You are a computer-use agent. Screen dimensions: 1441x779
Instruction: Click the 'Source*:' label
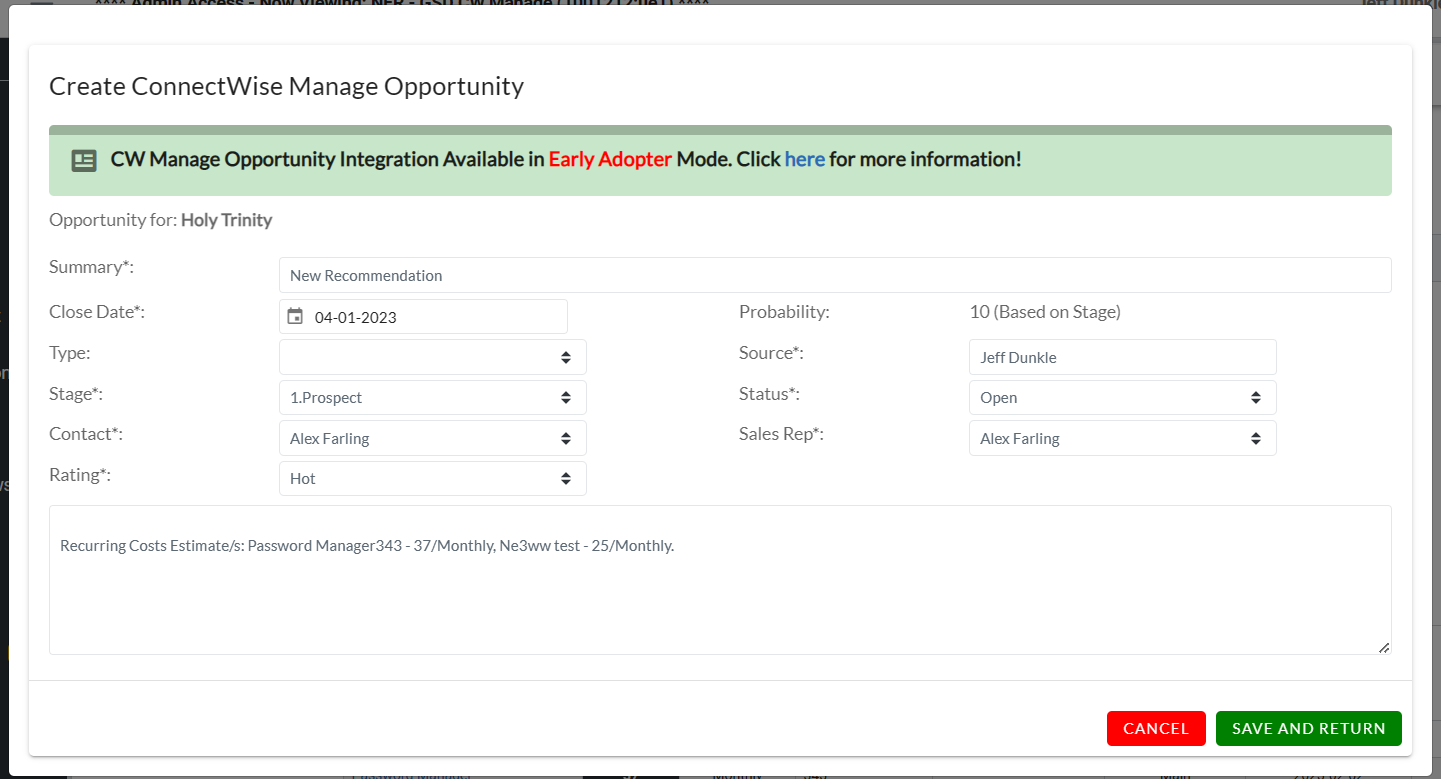771,353
